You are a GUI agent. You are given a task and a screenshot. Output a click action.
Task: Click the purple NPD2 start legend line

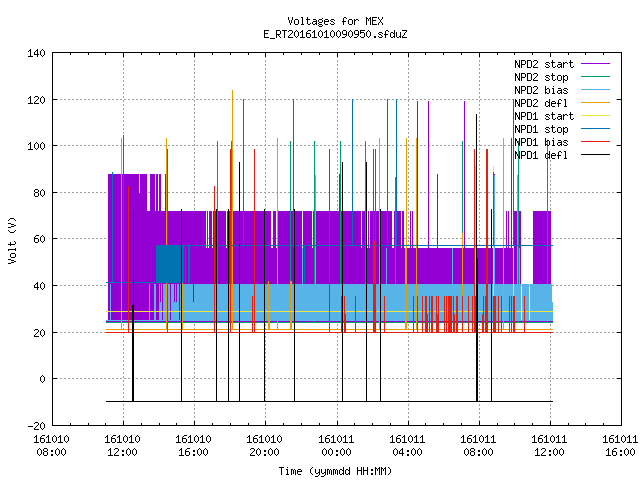pos(595,64)
